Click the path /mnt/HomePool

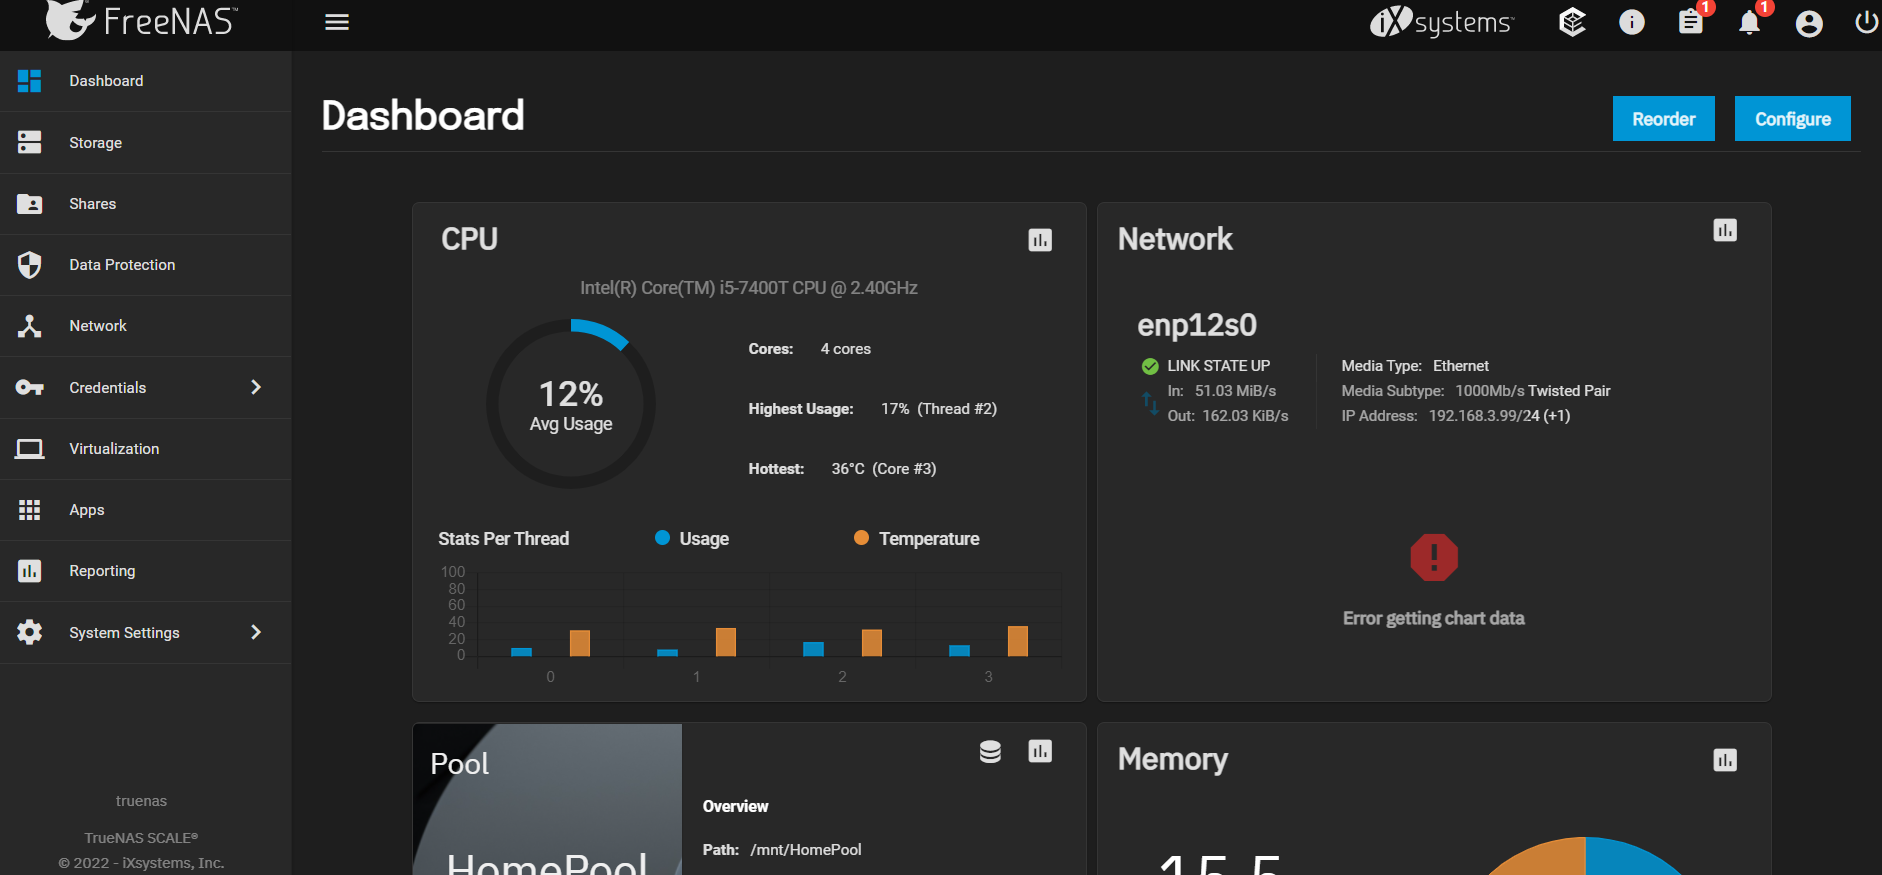[x=806, y=850]
